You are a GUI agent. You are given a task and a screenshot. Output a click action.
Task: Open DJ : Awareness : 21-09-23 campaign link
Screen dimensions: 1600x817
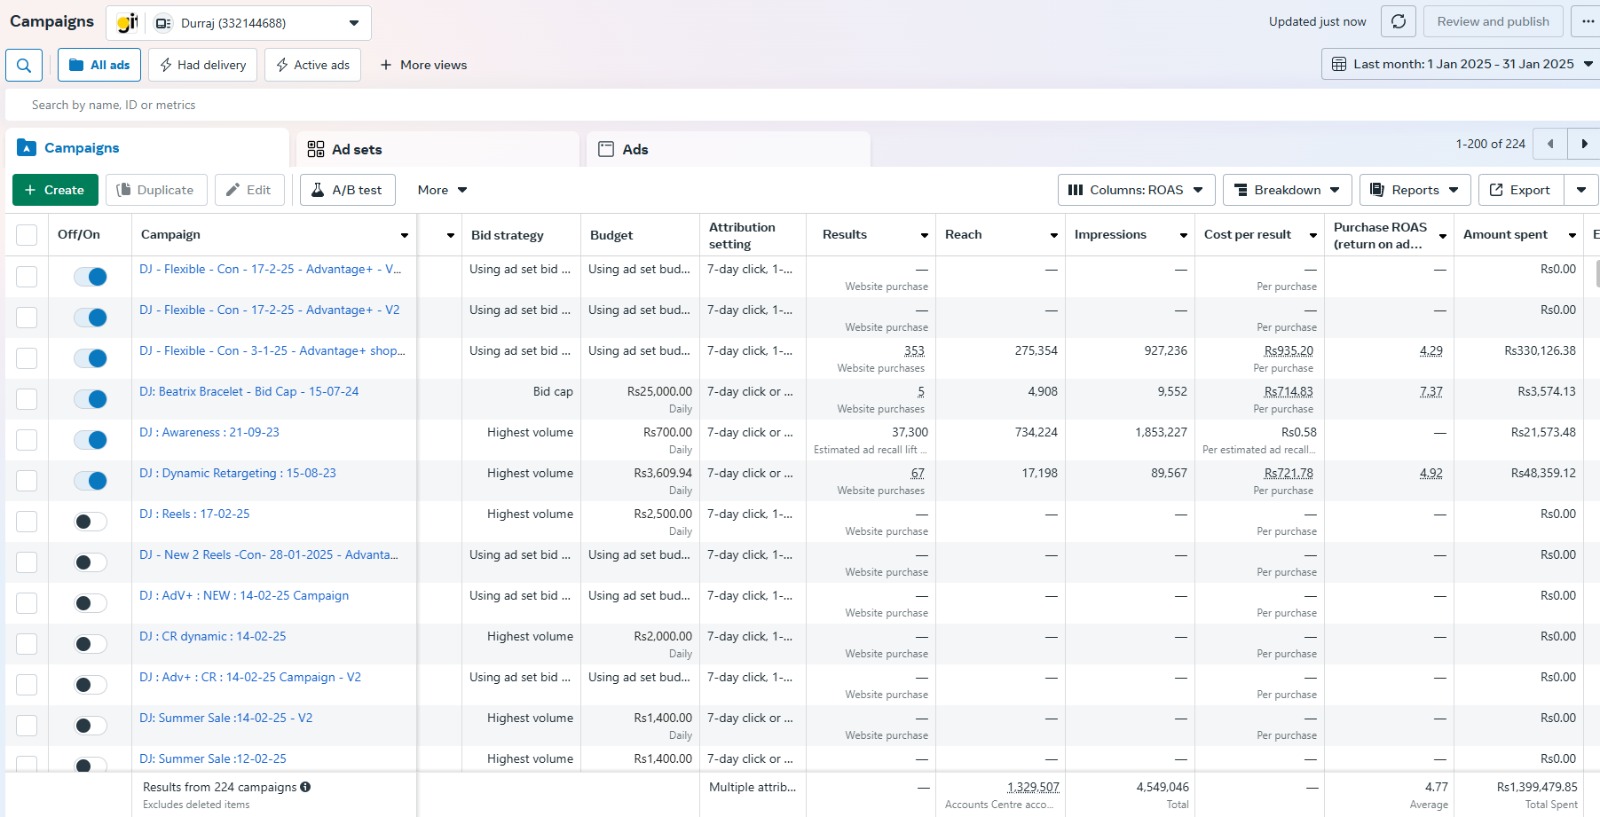(209, 433)
